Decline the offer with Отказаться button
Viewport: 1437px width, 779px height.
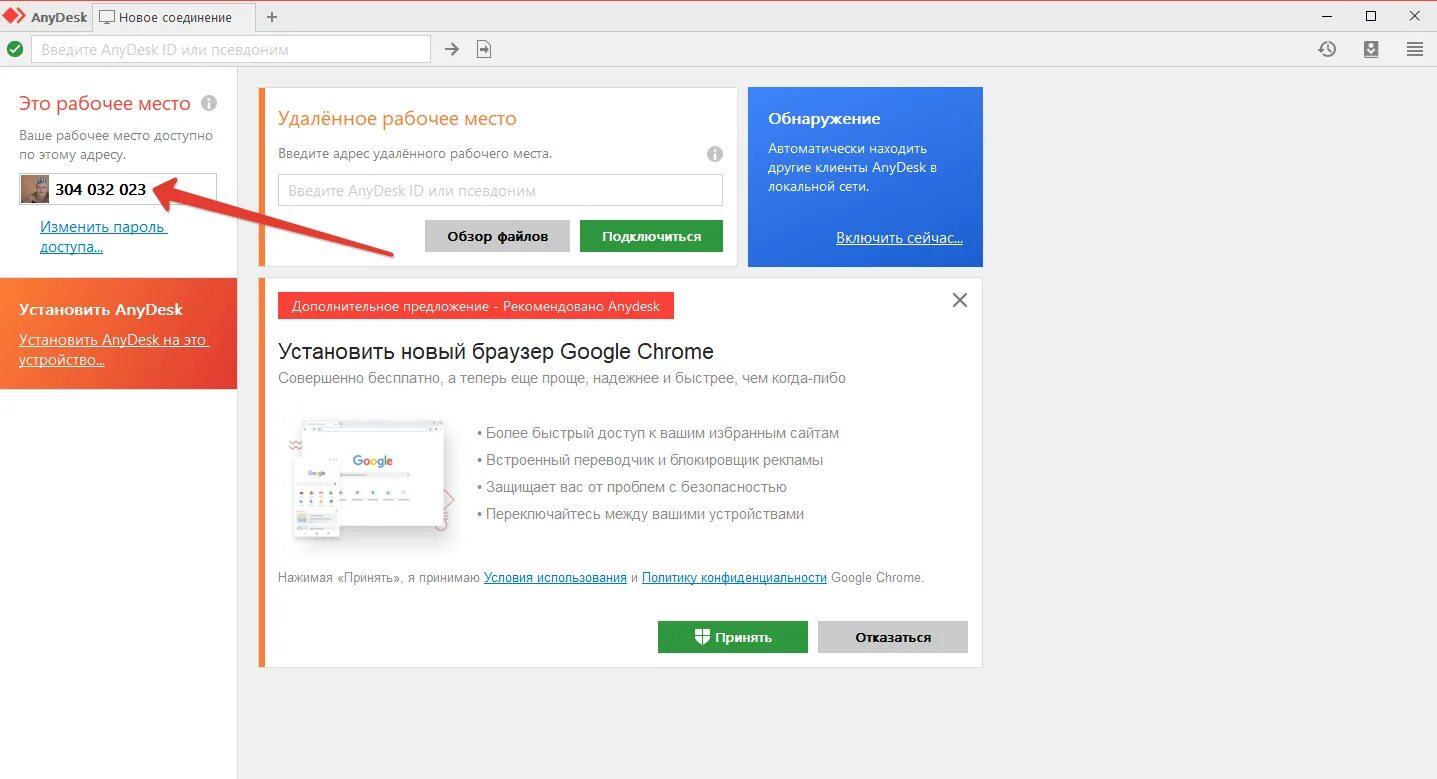(893, 637)
